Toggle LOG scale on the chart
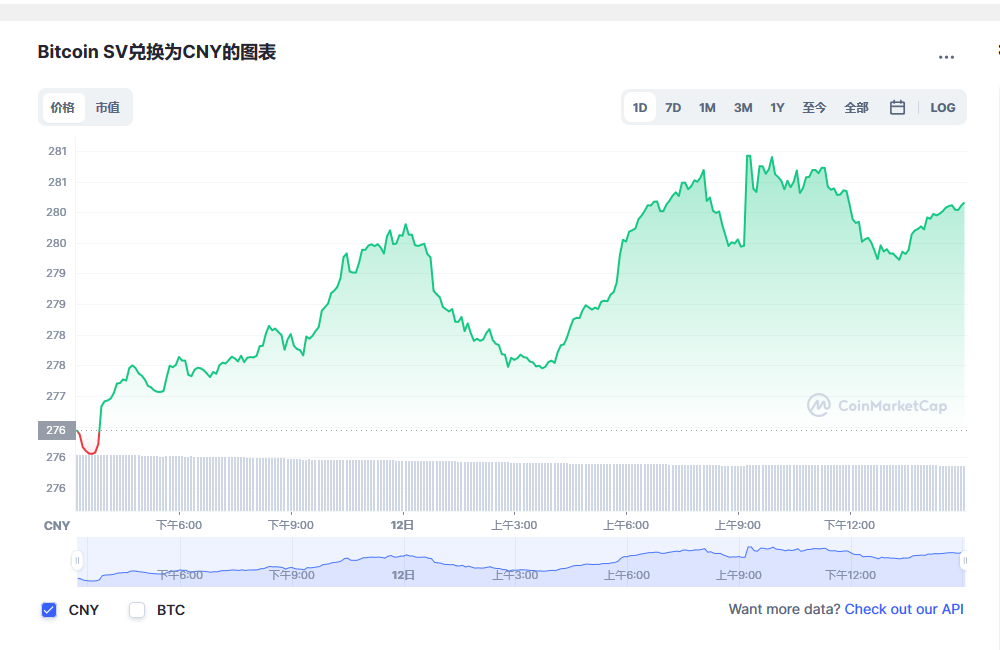The width and height of the screenshot is (1000, 650). 943,107
